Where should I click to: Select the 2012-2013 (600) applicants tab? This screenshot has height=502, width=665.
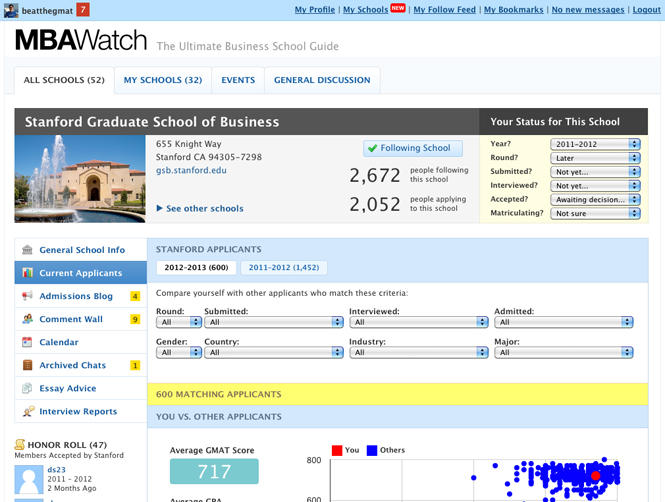point(196,268)
